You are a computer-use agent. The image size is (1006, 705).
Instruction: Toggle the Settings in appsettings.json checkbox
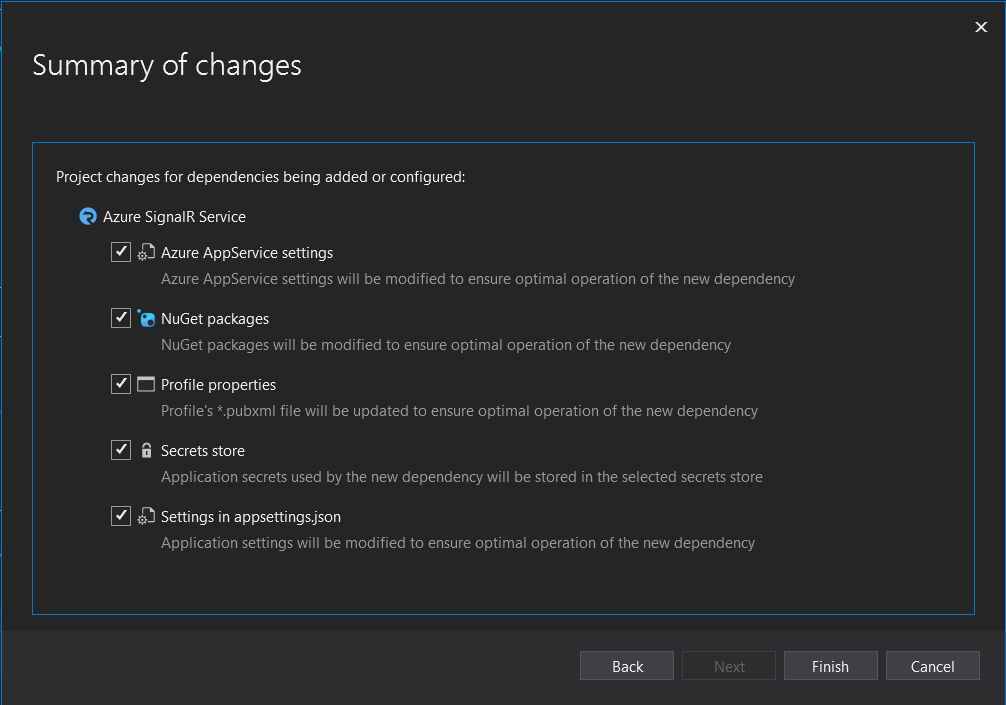pyautogui.click(x=121, y=516)
